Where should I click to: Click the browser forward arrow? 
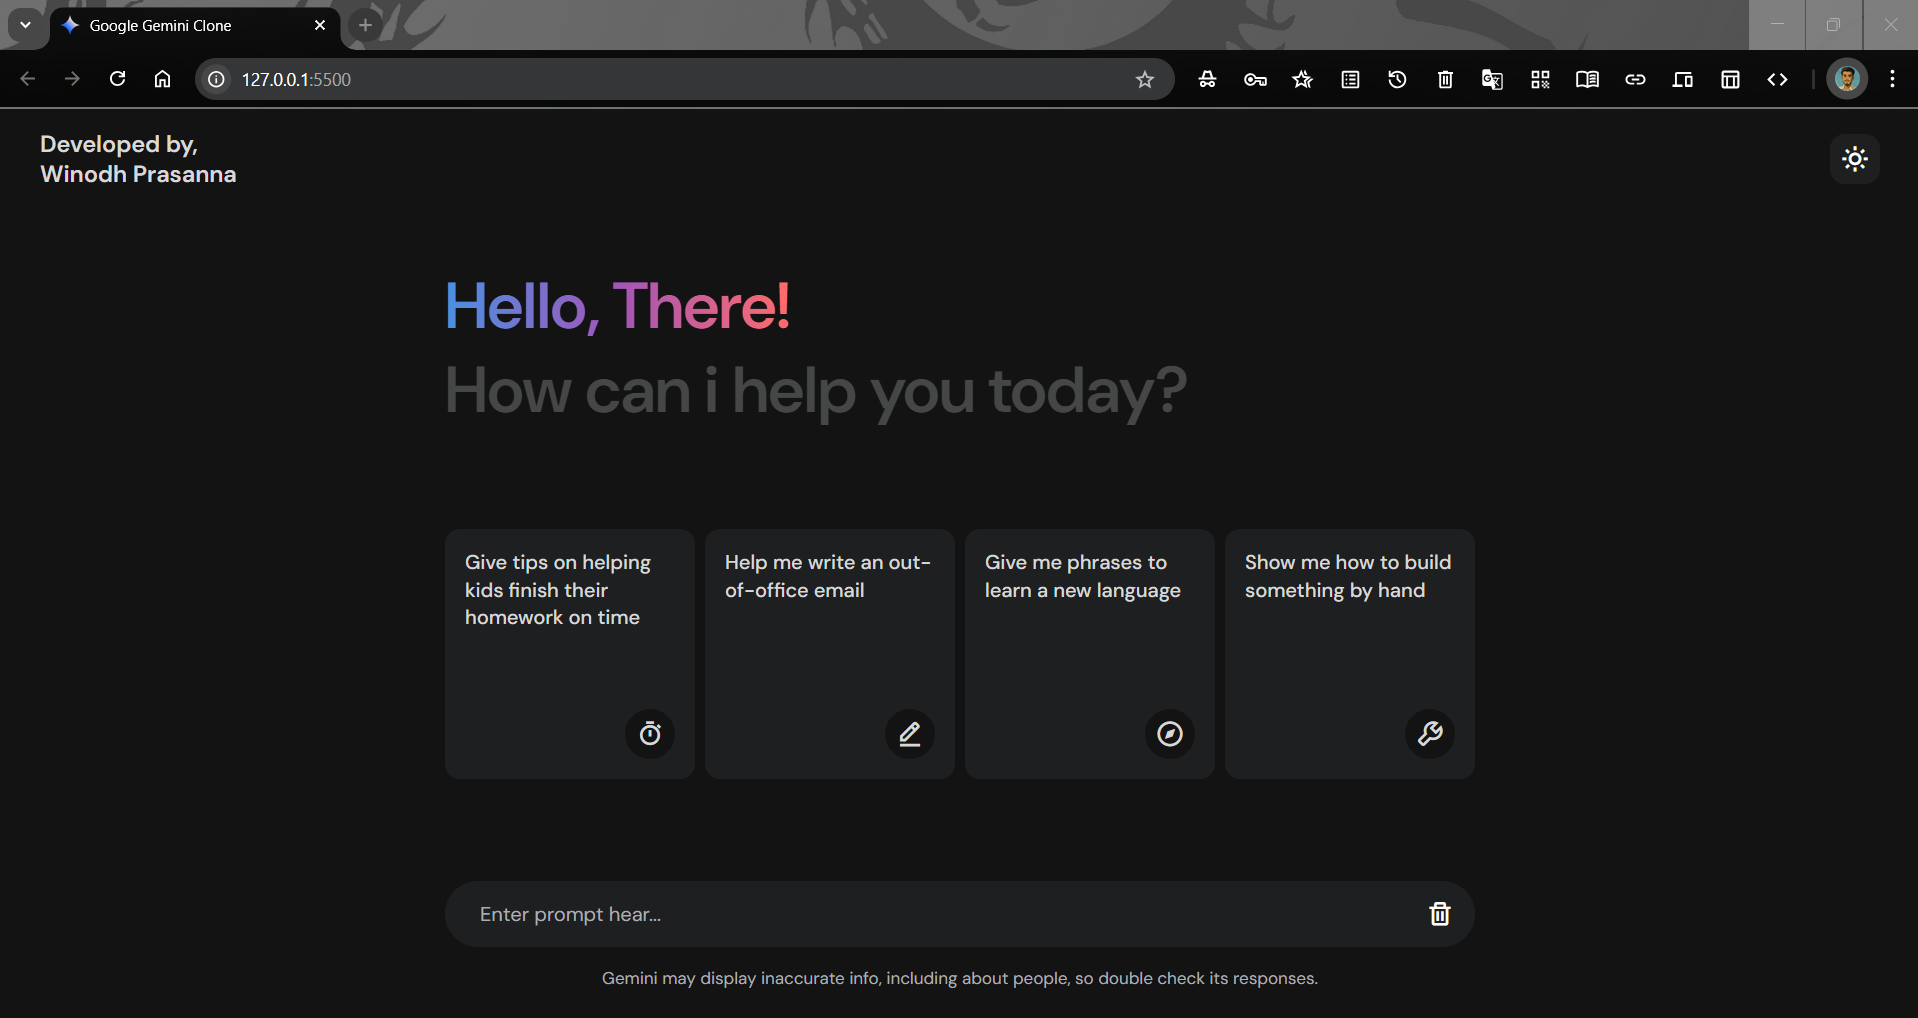pos(72,79)
